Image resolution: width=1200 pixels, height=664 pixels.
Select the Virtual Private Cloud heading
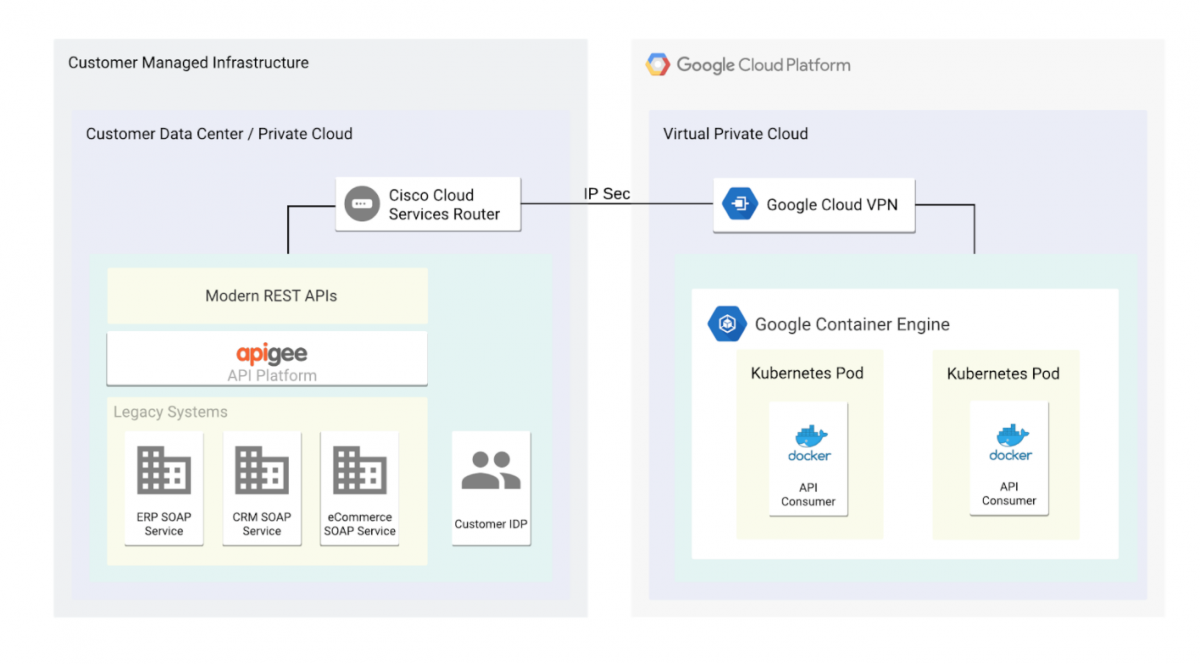pyautogui.click(x=735, y=133)
